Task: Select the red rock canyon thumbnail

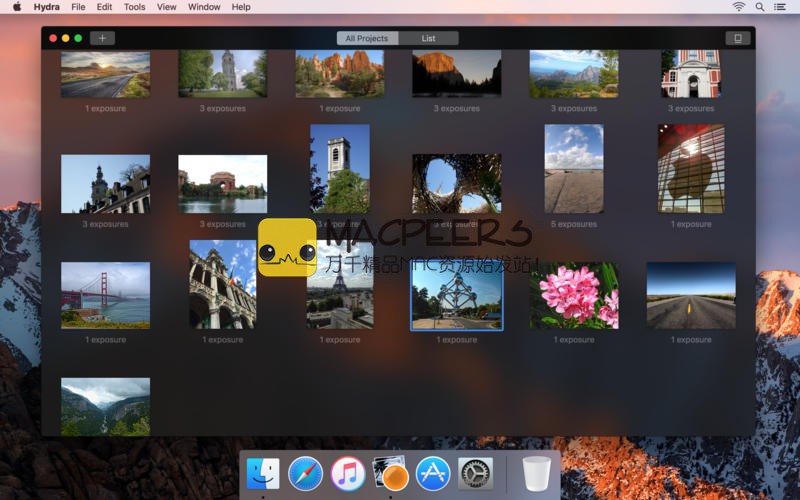Action: pos(340,73)
